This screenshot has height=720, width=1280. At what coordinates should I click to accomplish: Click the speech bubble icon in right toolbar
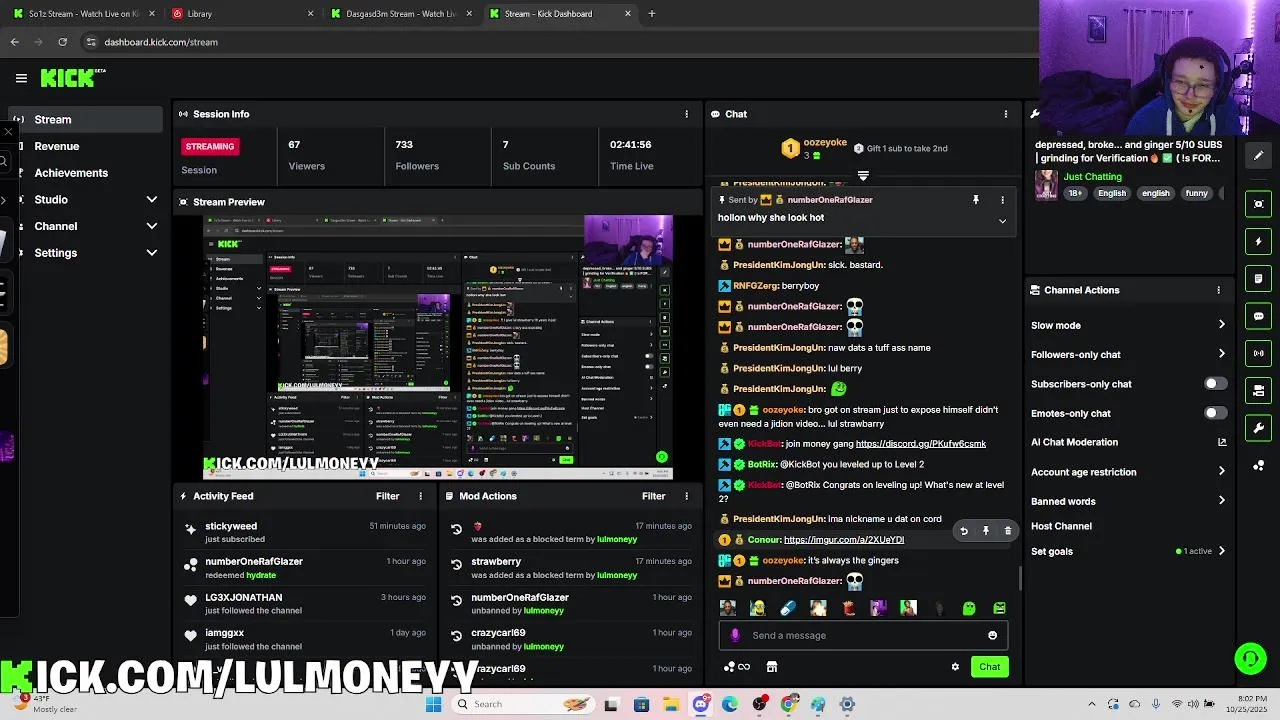coord(1258,316)
